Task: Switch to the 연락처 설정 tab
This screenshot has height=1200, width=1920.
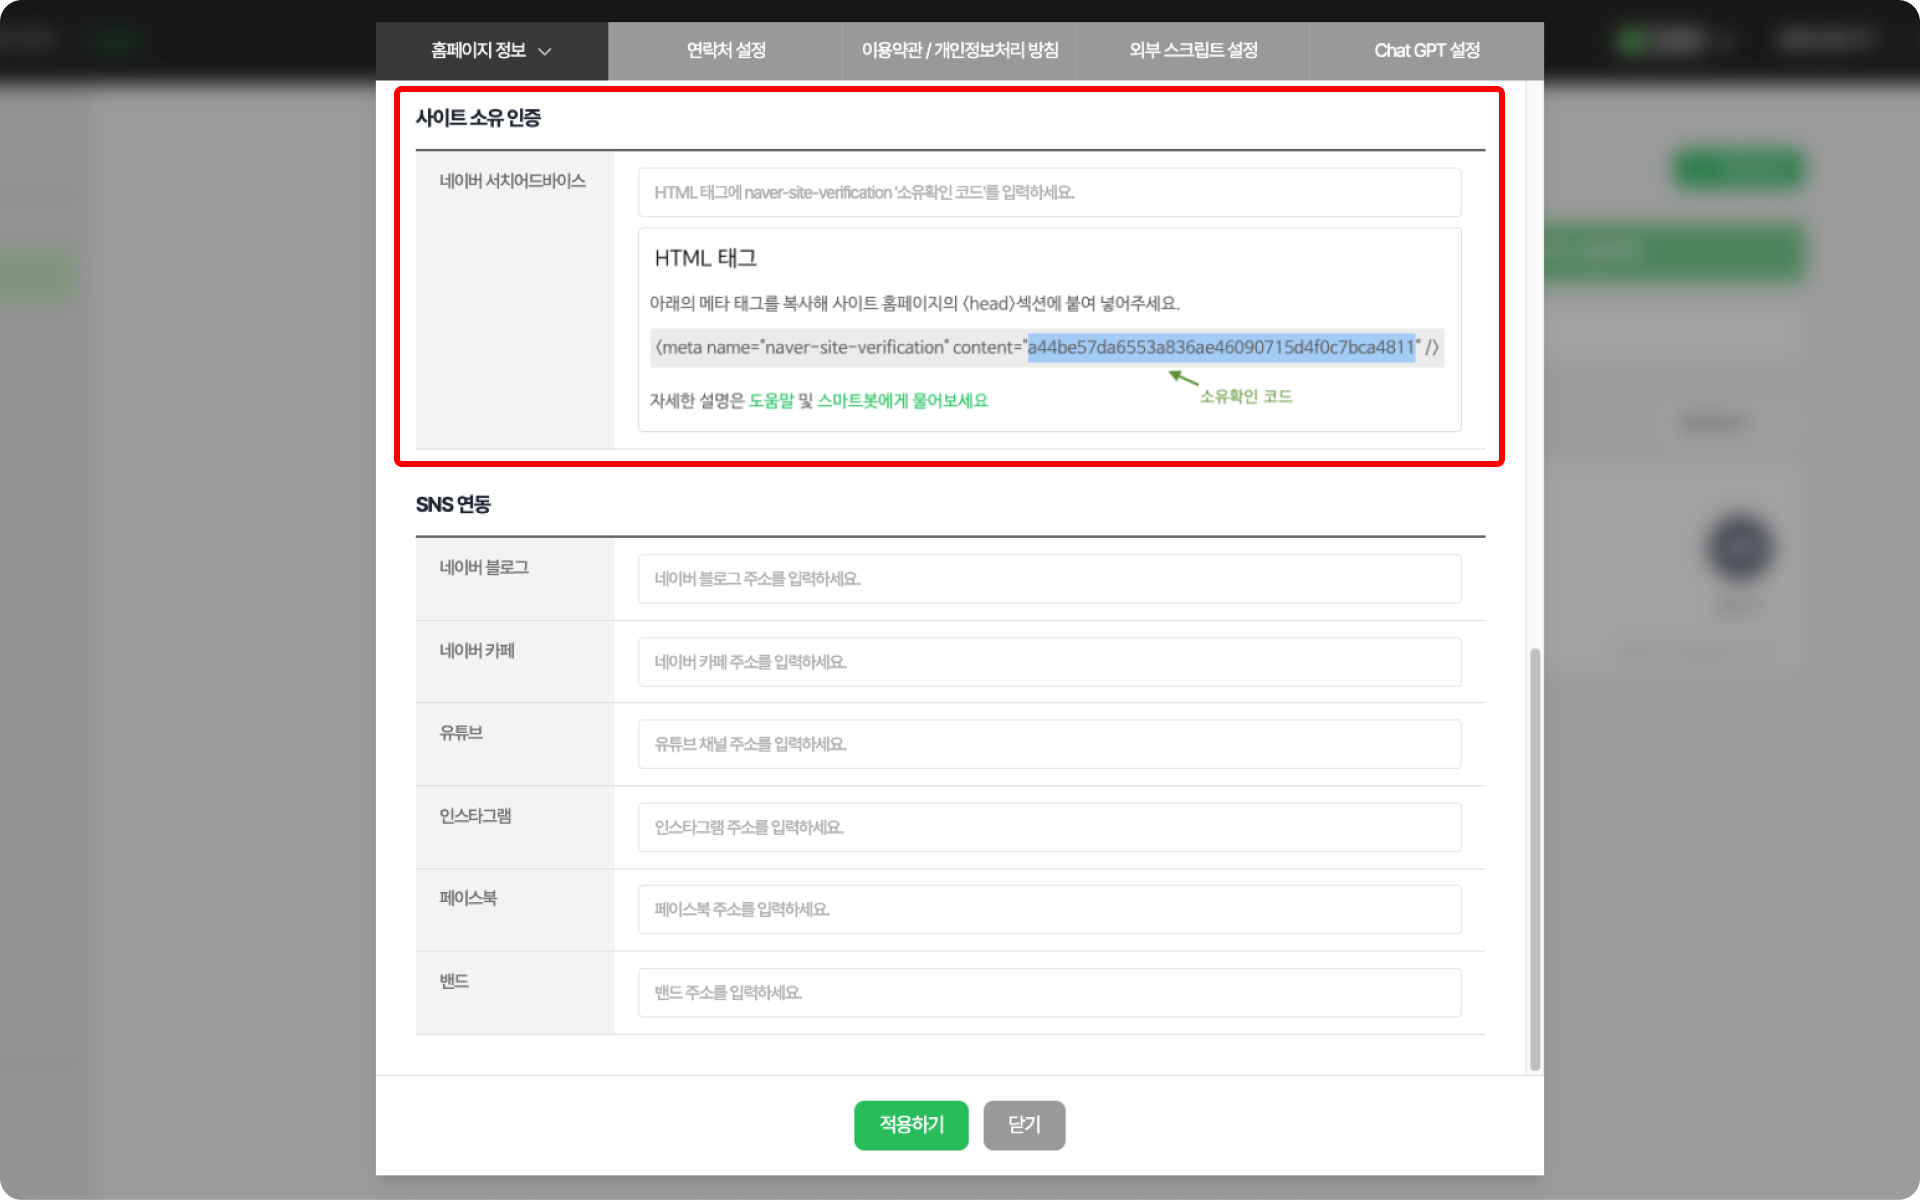Action: 725,50
